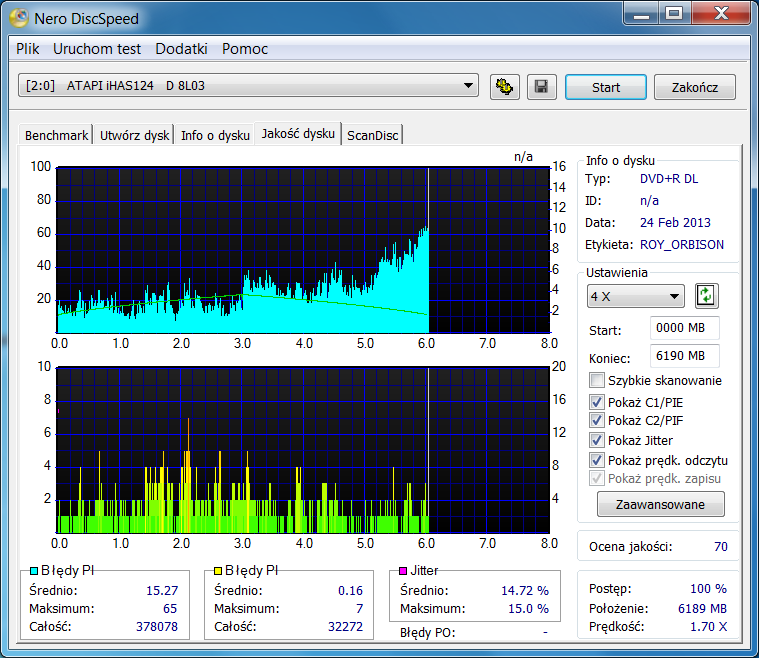Viewport: 759px width, 658px height.
Task: Click the quality score value 70
Action: pyautogui.click(x=721, y=547)
